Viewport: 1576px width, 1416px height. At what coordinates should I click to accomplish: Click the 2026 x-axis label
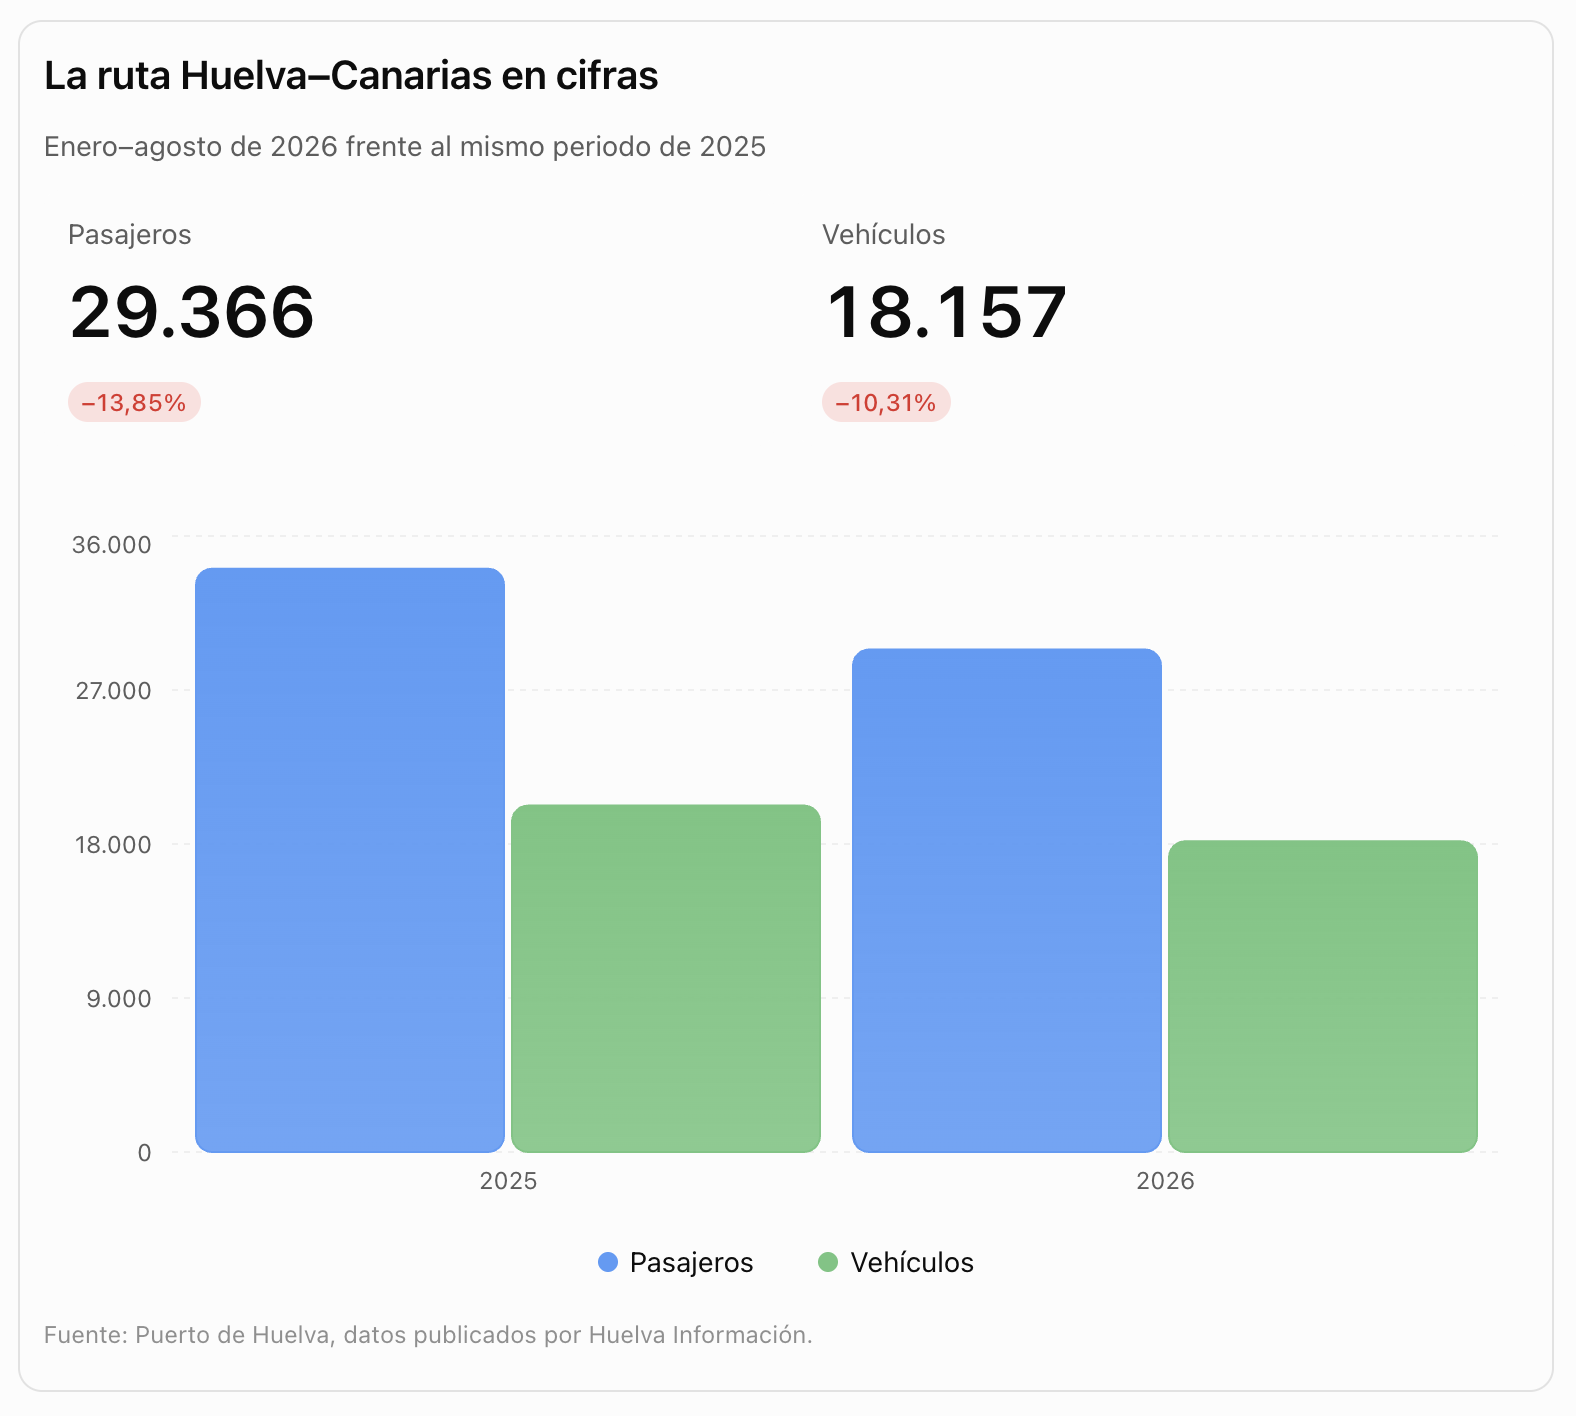pyautogui.click(x=1165, y=1181)
